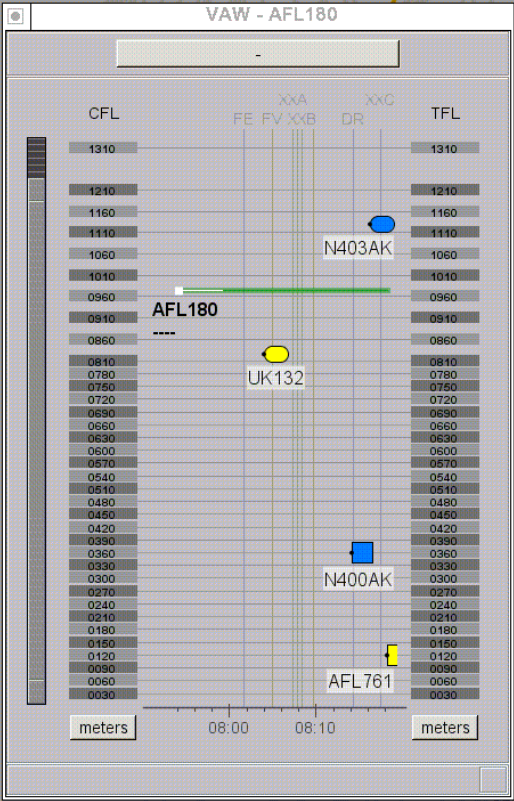The image size is (514, 801).
Task: Click the window menu icon in title bar
Action: (15, 16)
